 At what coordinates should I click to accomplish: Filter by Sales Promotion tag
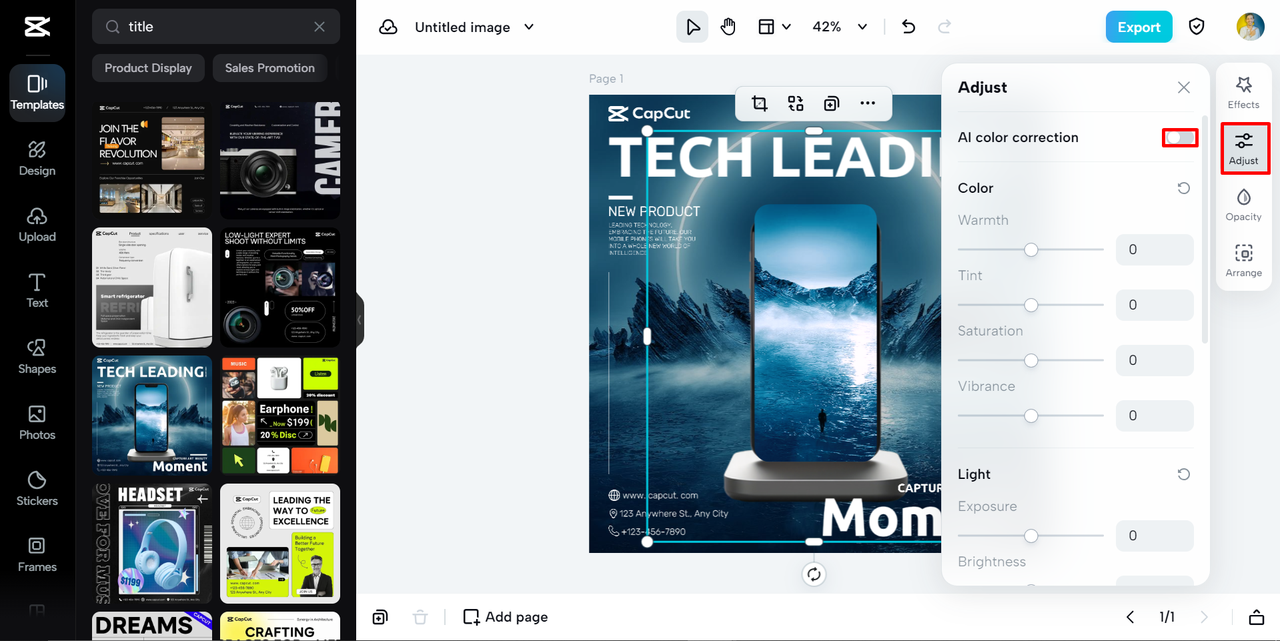pyautogui.click(x=270, y=68)
